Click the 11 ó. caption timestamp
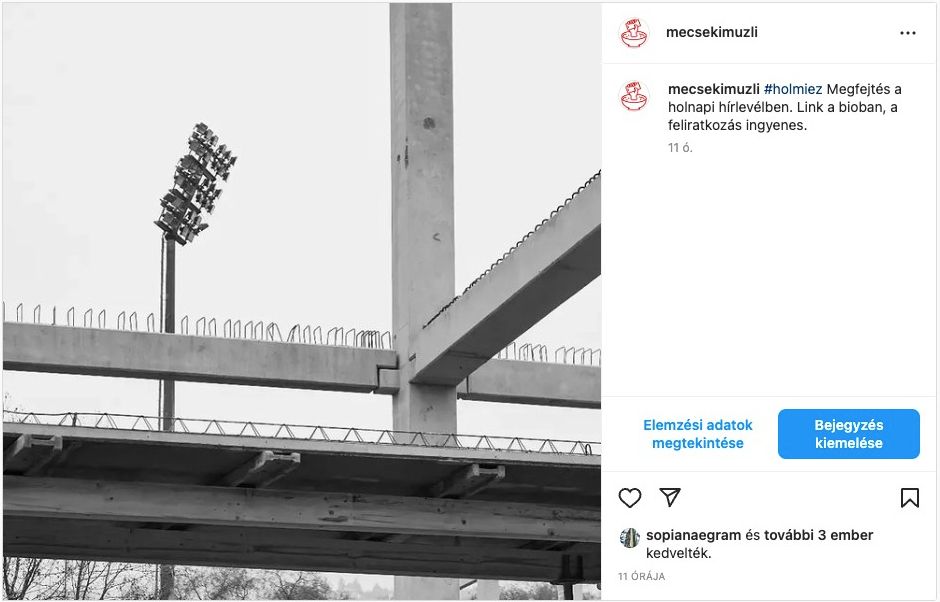The image size is (940, 602). pyautogui.click(x=680, y=148)
